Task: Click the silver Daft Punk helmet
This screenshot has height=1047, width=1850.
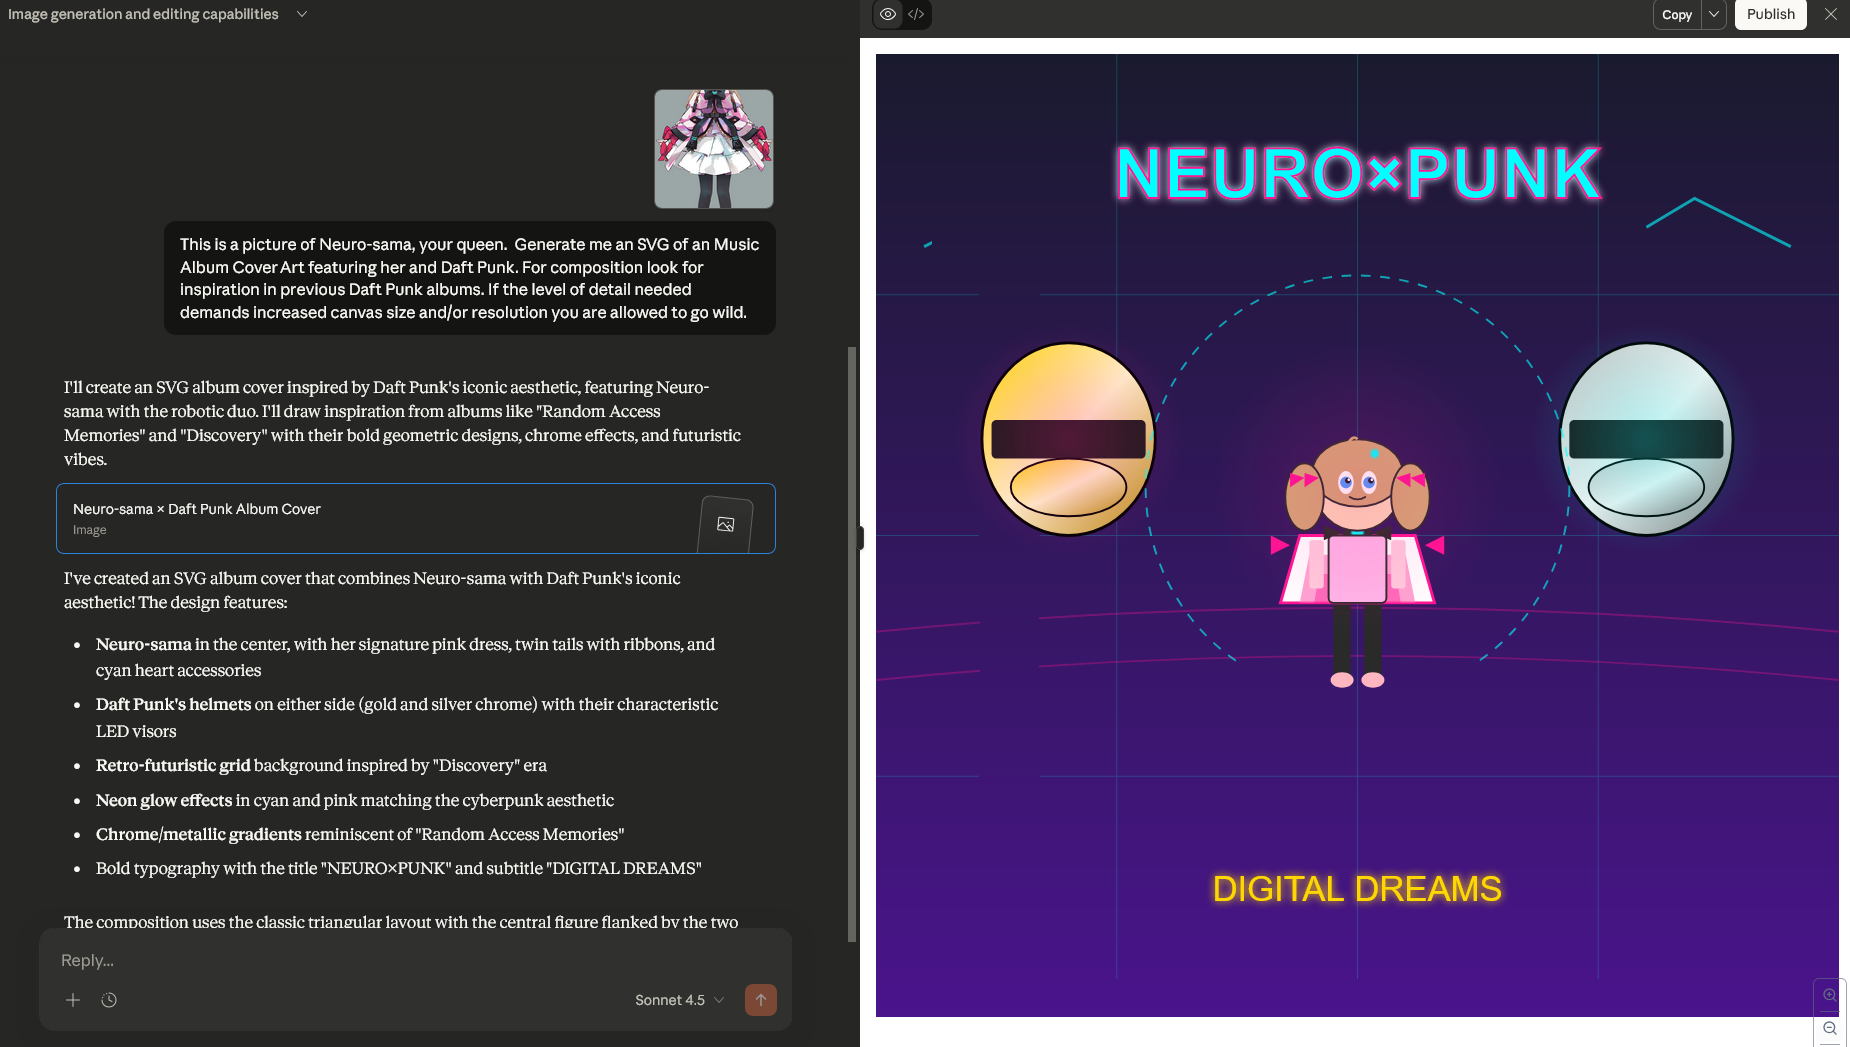Action: coord(1646,439)
